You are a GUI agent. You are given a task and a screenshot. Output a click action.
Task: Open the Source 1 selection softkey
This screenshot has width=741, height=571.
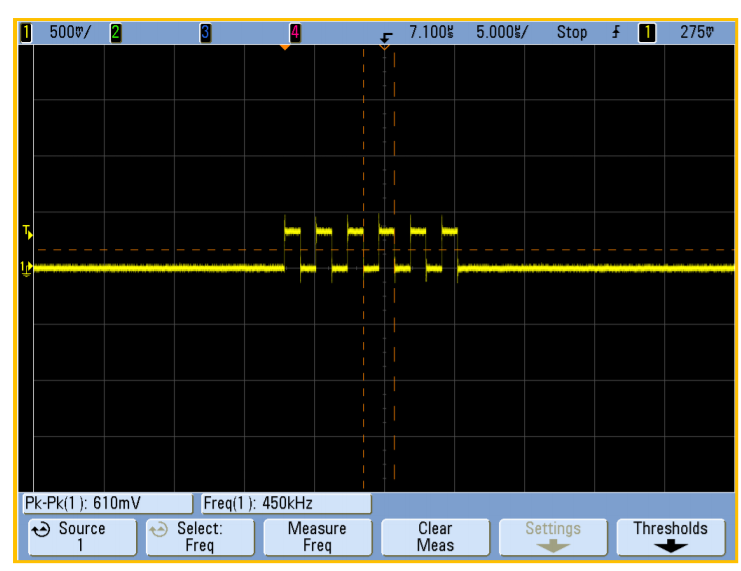pos(81,536)
